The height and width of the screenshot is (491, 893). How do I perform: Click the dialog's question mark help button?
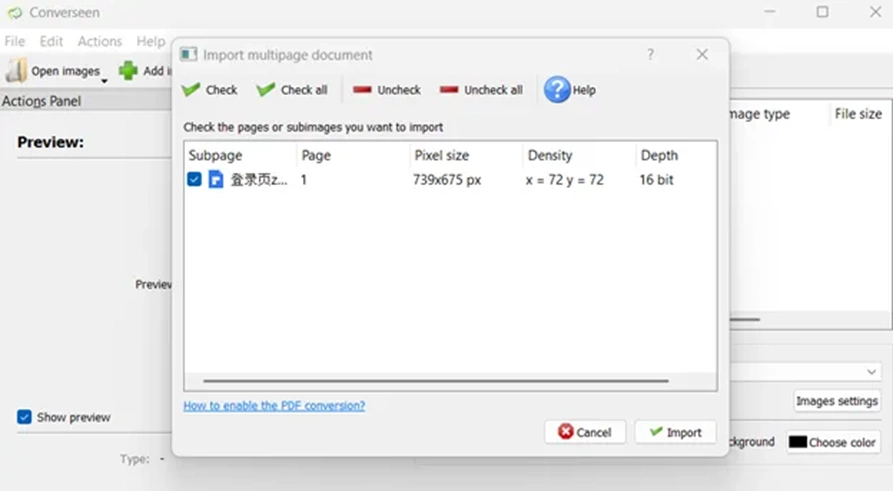point(650,55)
